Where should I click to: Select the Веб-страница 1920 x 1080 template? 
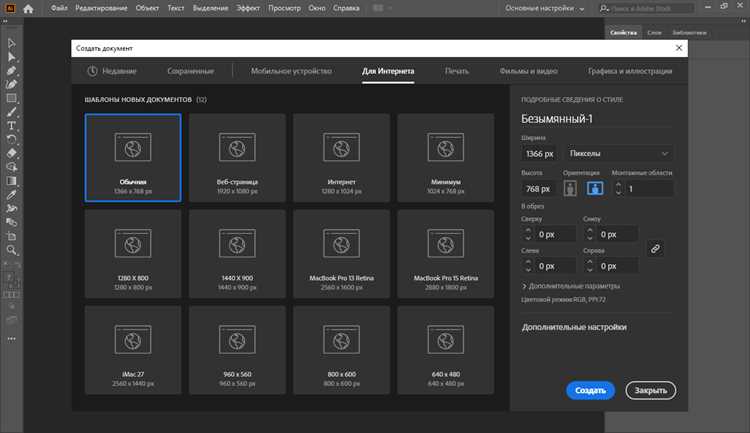pyautogui.click(x=237, y=157)
